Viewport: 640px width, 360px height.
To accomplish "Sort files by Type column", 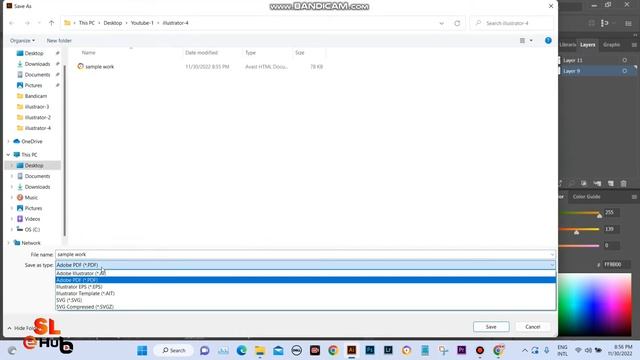I will click(250, 53).
